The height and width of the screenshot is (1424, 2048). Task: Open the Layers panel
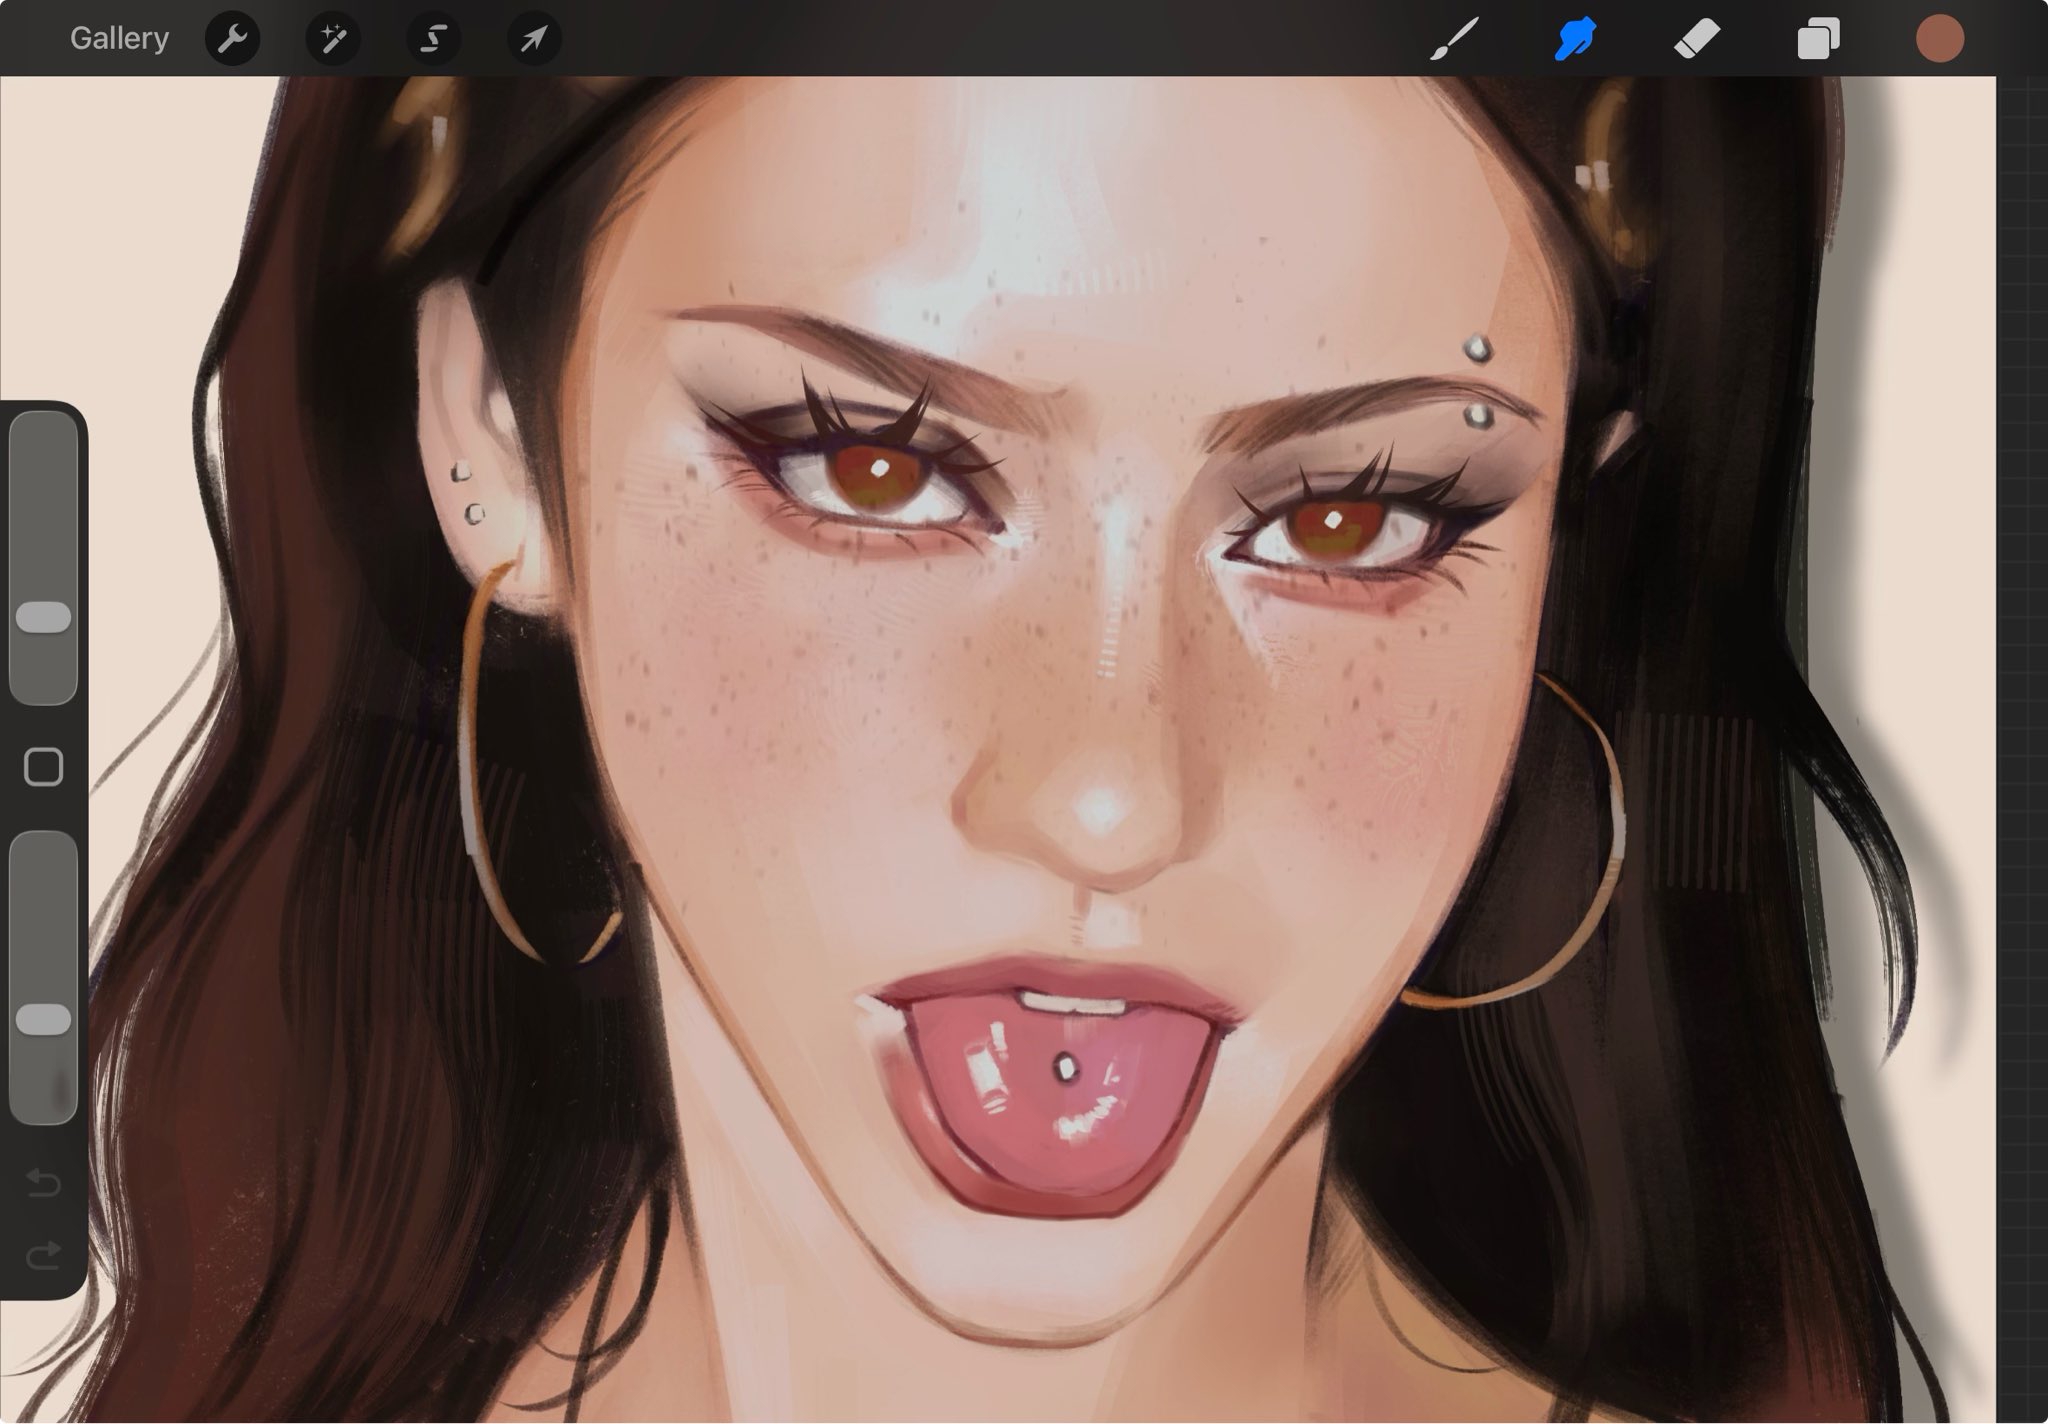click(x=1818, y=39)
